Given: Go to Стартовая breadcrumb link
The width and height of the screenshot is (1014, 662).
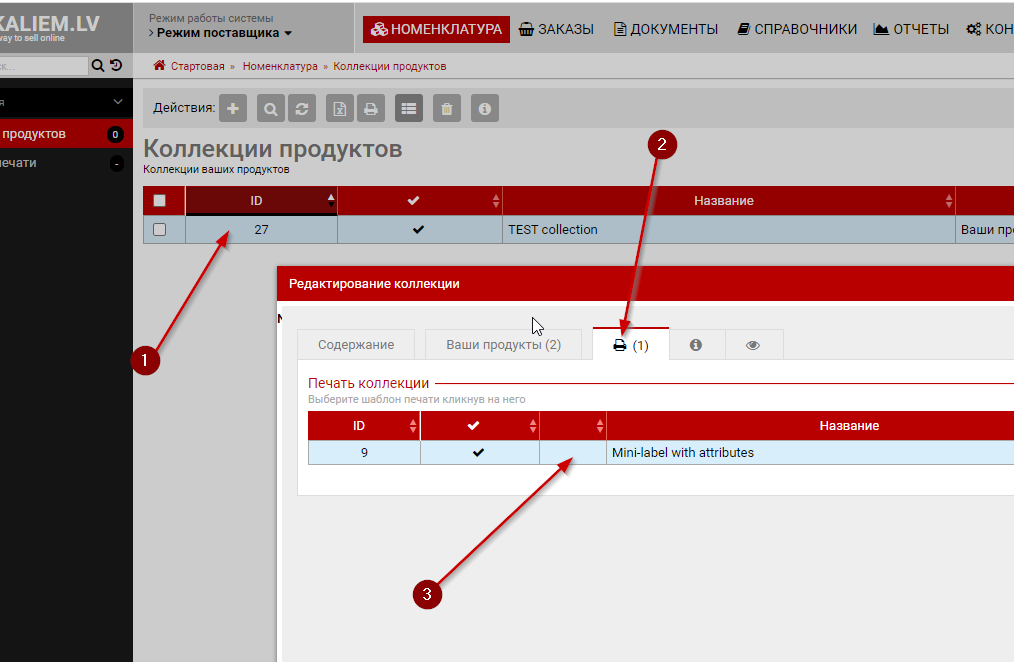Looking at the screenshot, I should 197,66.
